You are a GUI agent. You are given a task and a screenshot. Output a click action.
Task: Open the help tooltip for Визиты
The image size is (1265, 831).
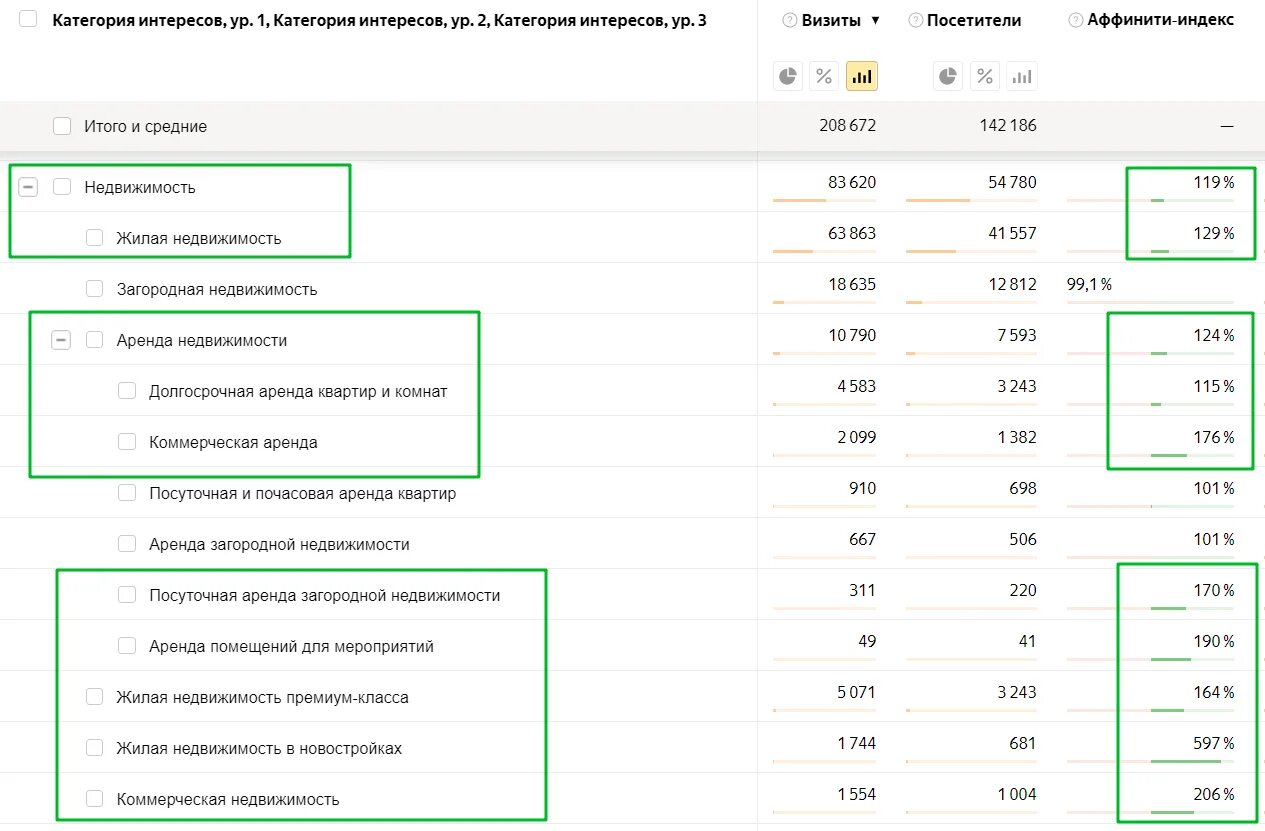(x=790, y=20)
